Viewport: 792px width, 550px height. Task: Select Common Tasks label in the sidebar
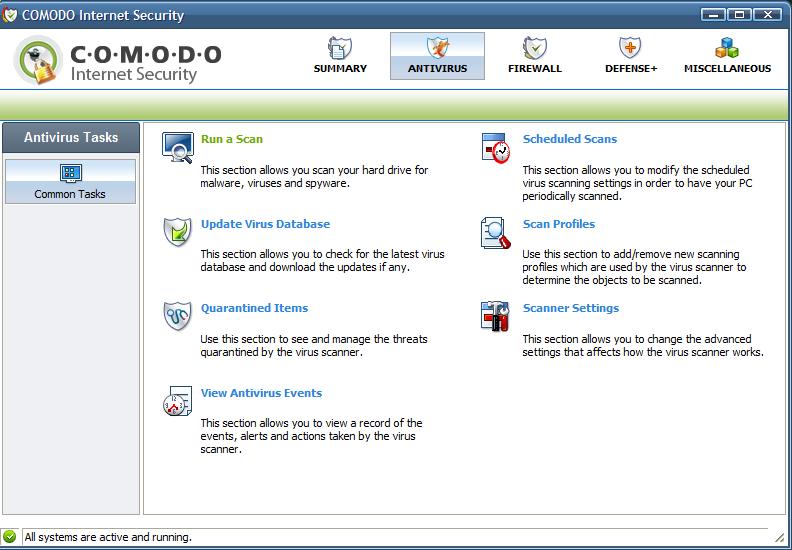click(70, 194)
